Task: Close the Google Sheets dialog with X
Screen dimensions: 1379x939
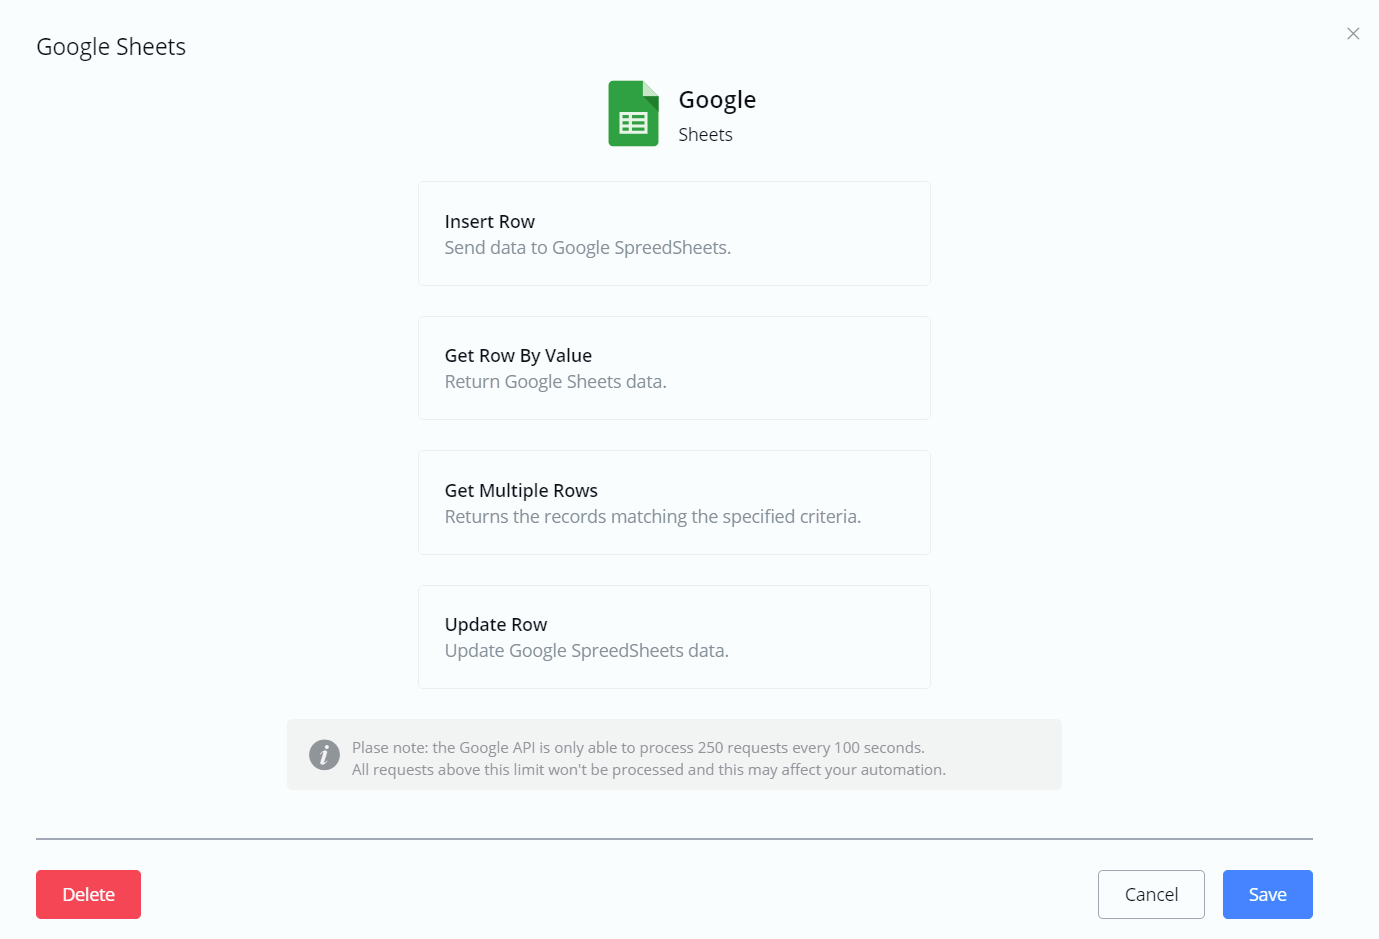Action: click(1353, 34)
